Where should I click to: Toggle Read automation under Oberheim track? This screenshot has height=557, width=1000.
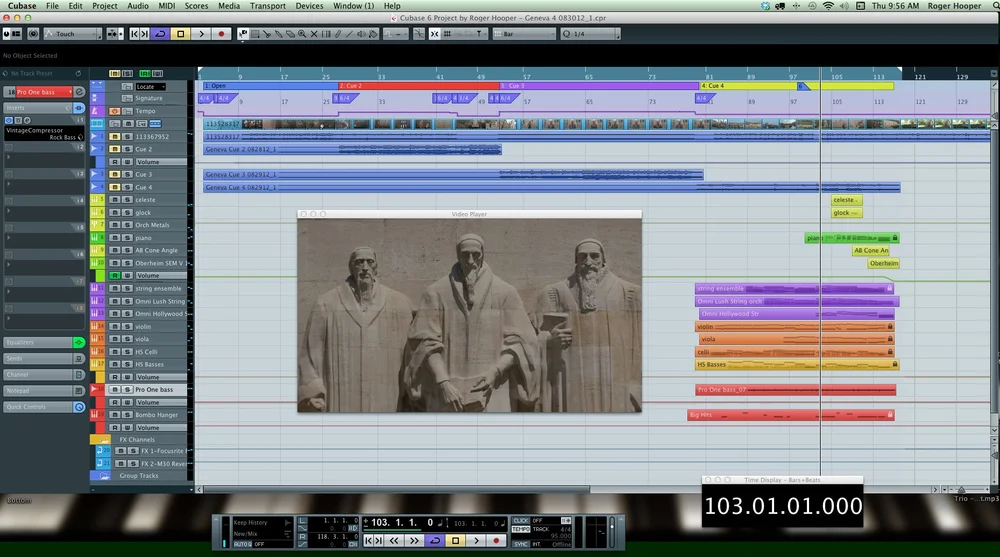click(115, 276)
